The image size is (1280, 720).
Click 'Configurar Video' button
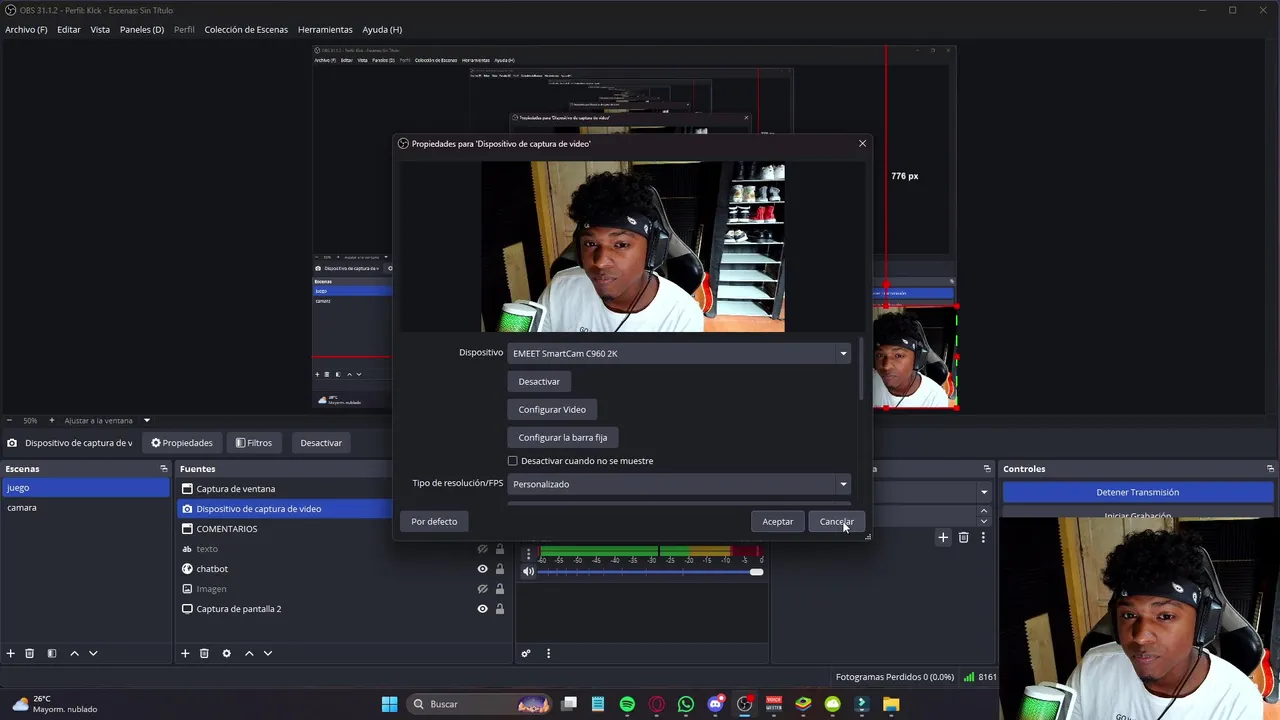pos(552,409)
